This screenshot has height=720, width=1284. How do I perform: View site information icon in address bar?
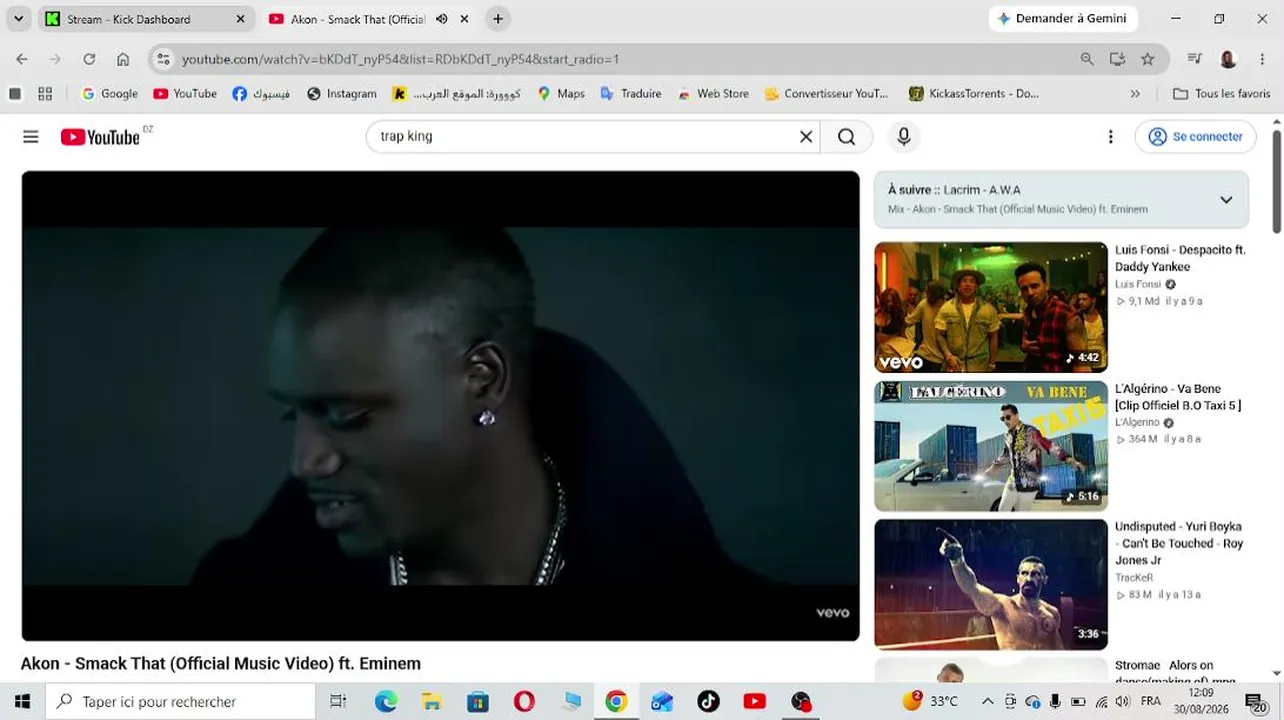click(164, 59)
